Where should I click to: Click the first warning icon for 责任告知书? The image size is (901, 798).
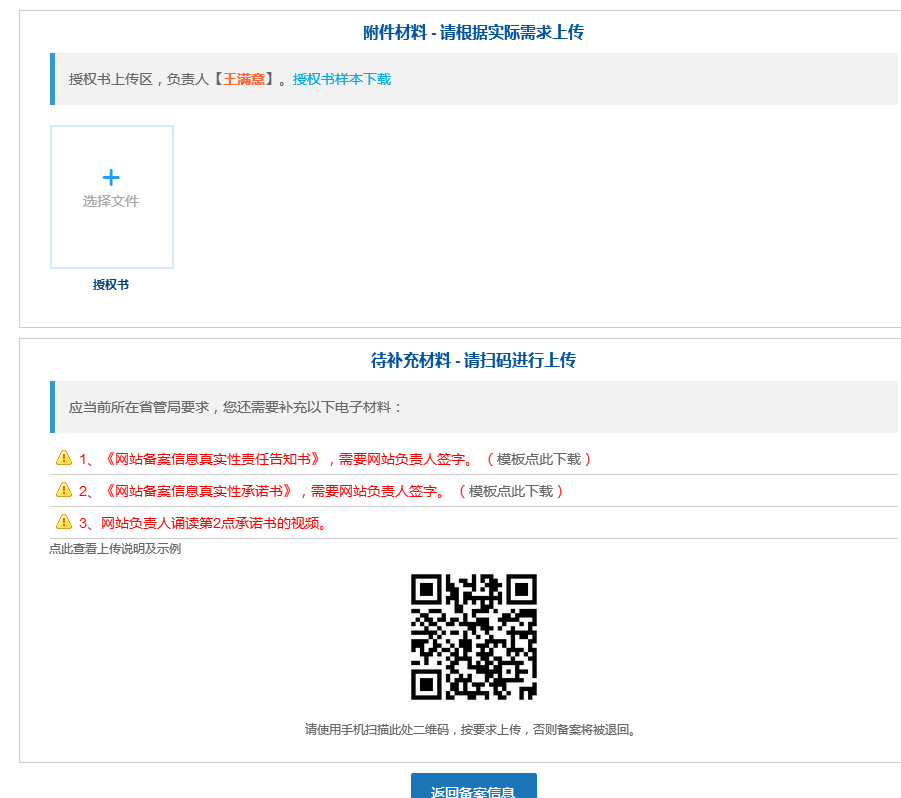tap(64, 458)
